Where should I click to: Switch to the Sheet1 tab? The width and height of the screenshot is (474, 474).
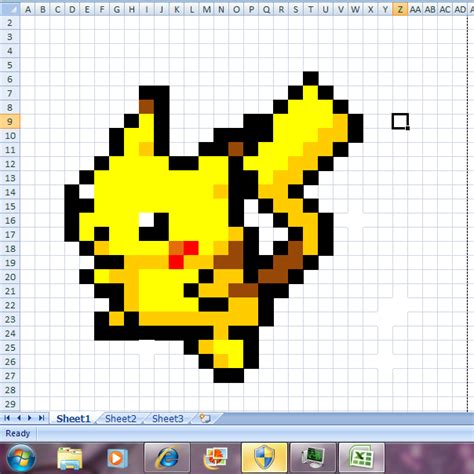click(73, 418)
